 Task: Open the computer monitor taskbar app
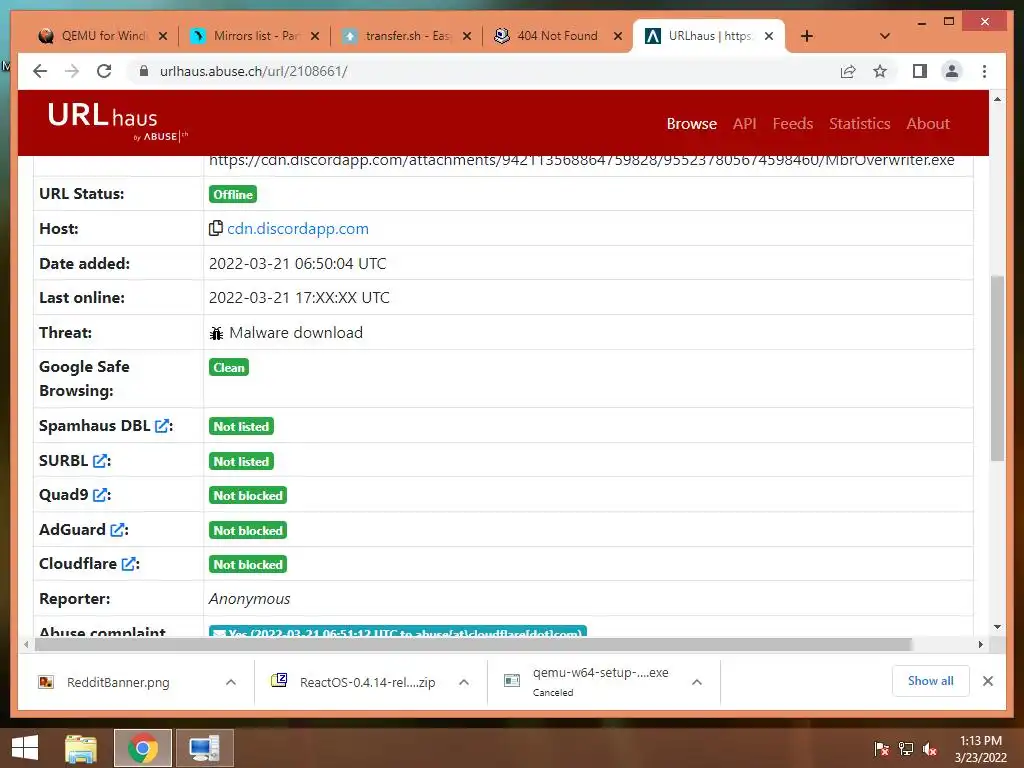point(205,748)
